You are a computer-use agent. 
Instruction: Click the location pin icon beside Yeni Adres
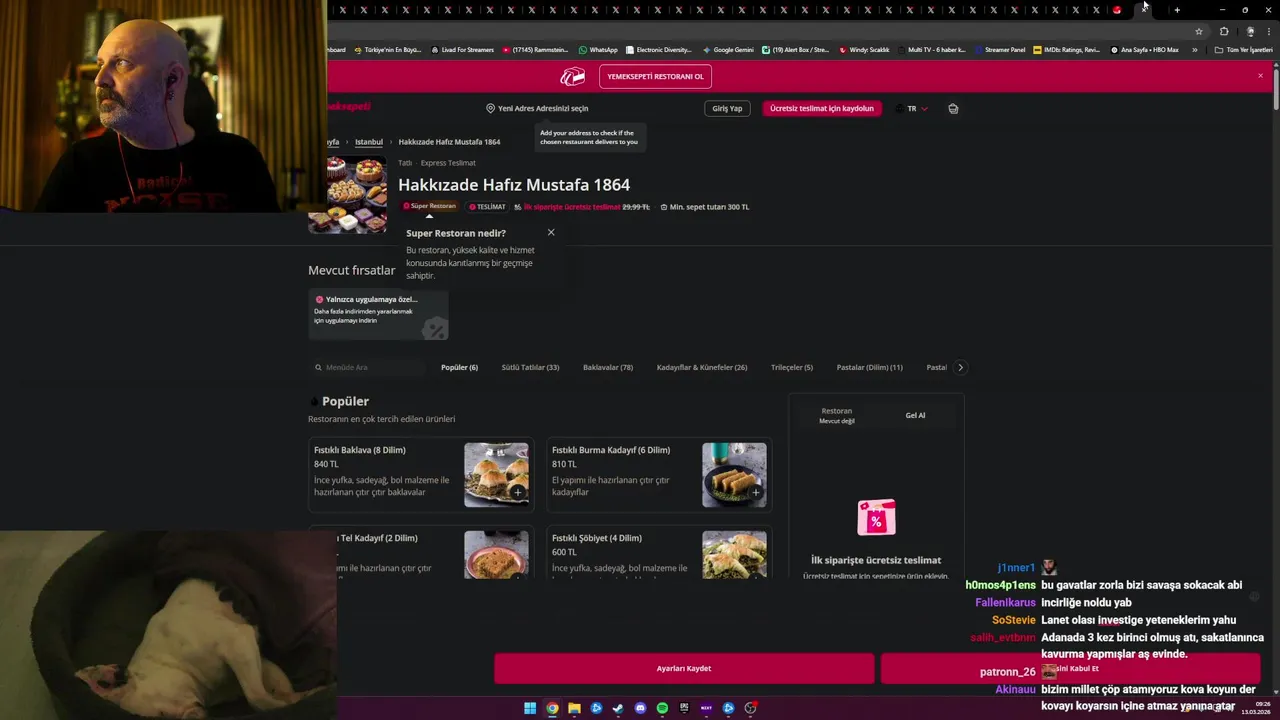tap(490, 108)
